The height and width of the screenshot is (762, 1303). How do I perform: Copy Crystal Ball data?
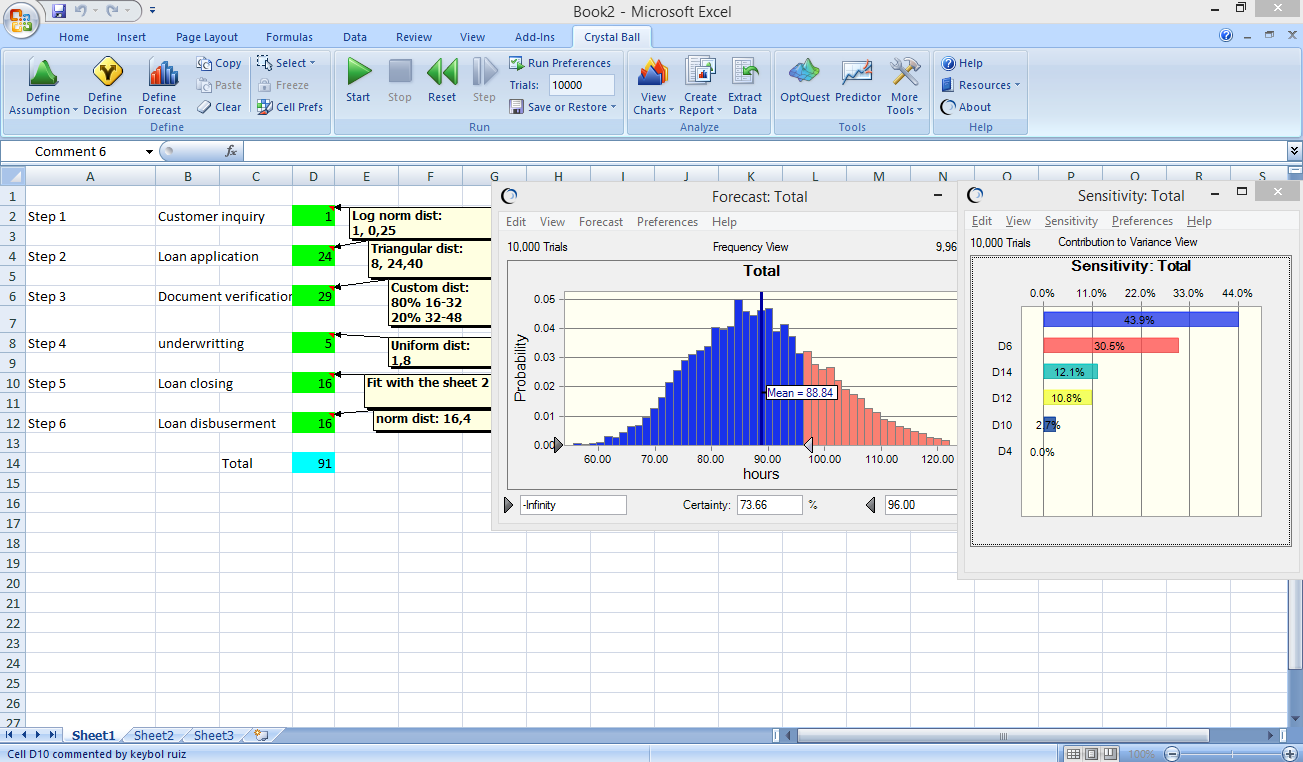pyautogui.click(x=219, y=63)
